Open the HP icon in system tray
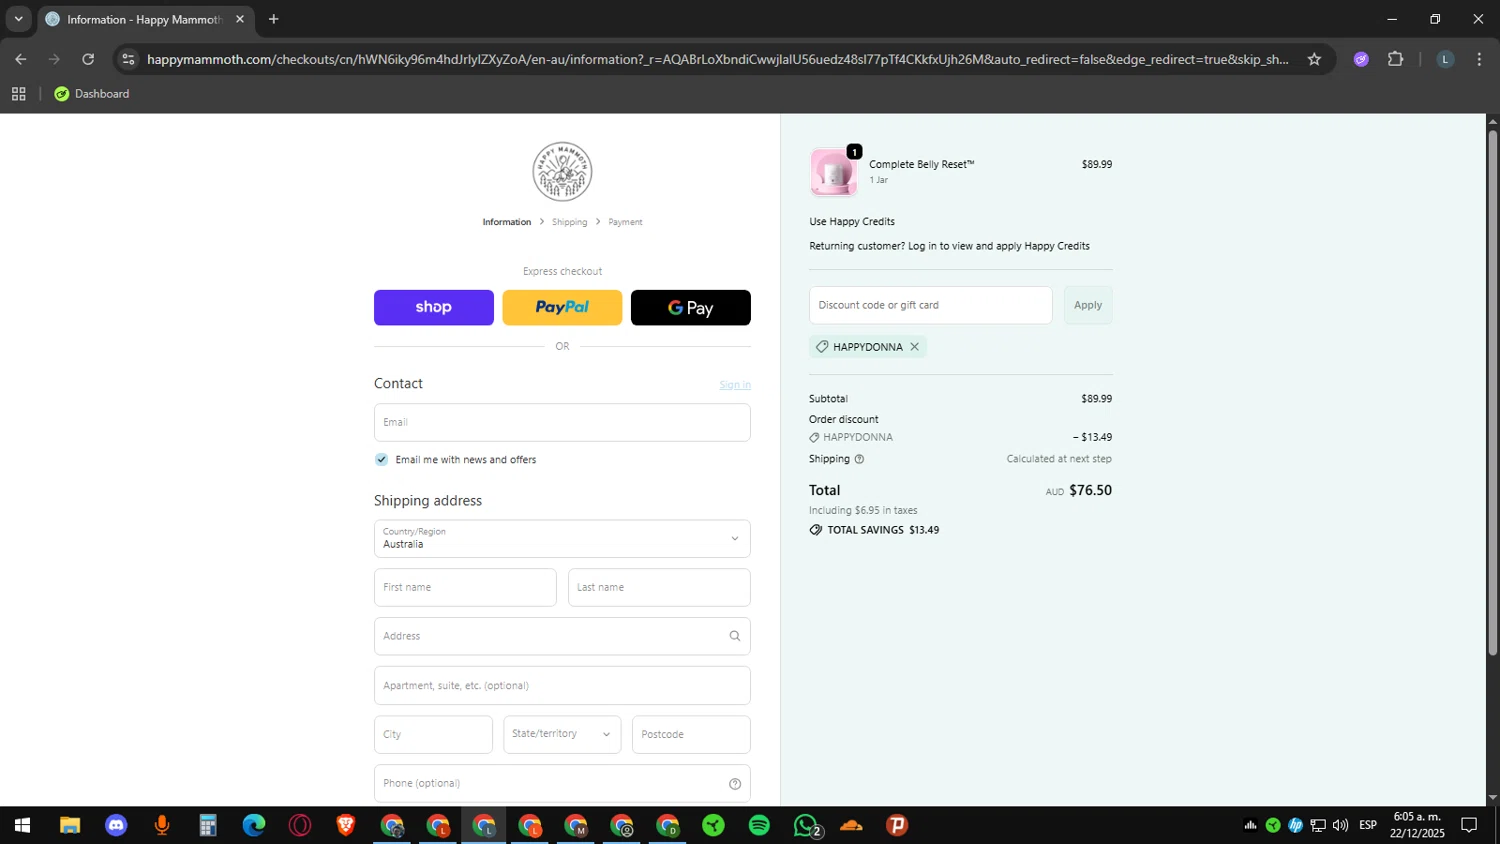Screen dimensions: 1500x844 (1296, 825)
